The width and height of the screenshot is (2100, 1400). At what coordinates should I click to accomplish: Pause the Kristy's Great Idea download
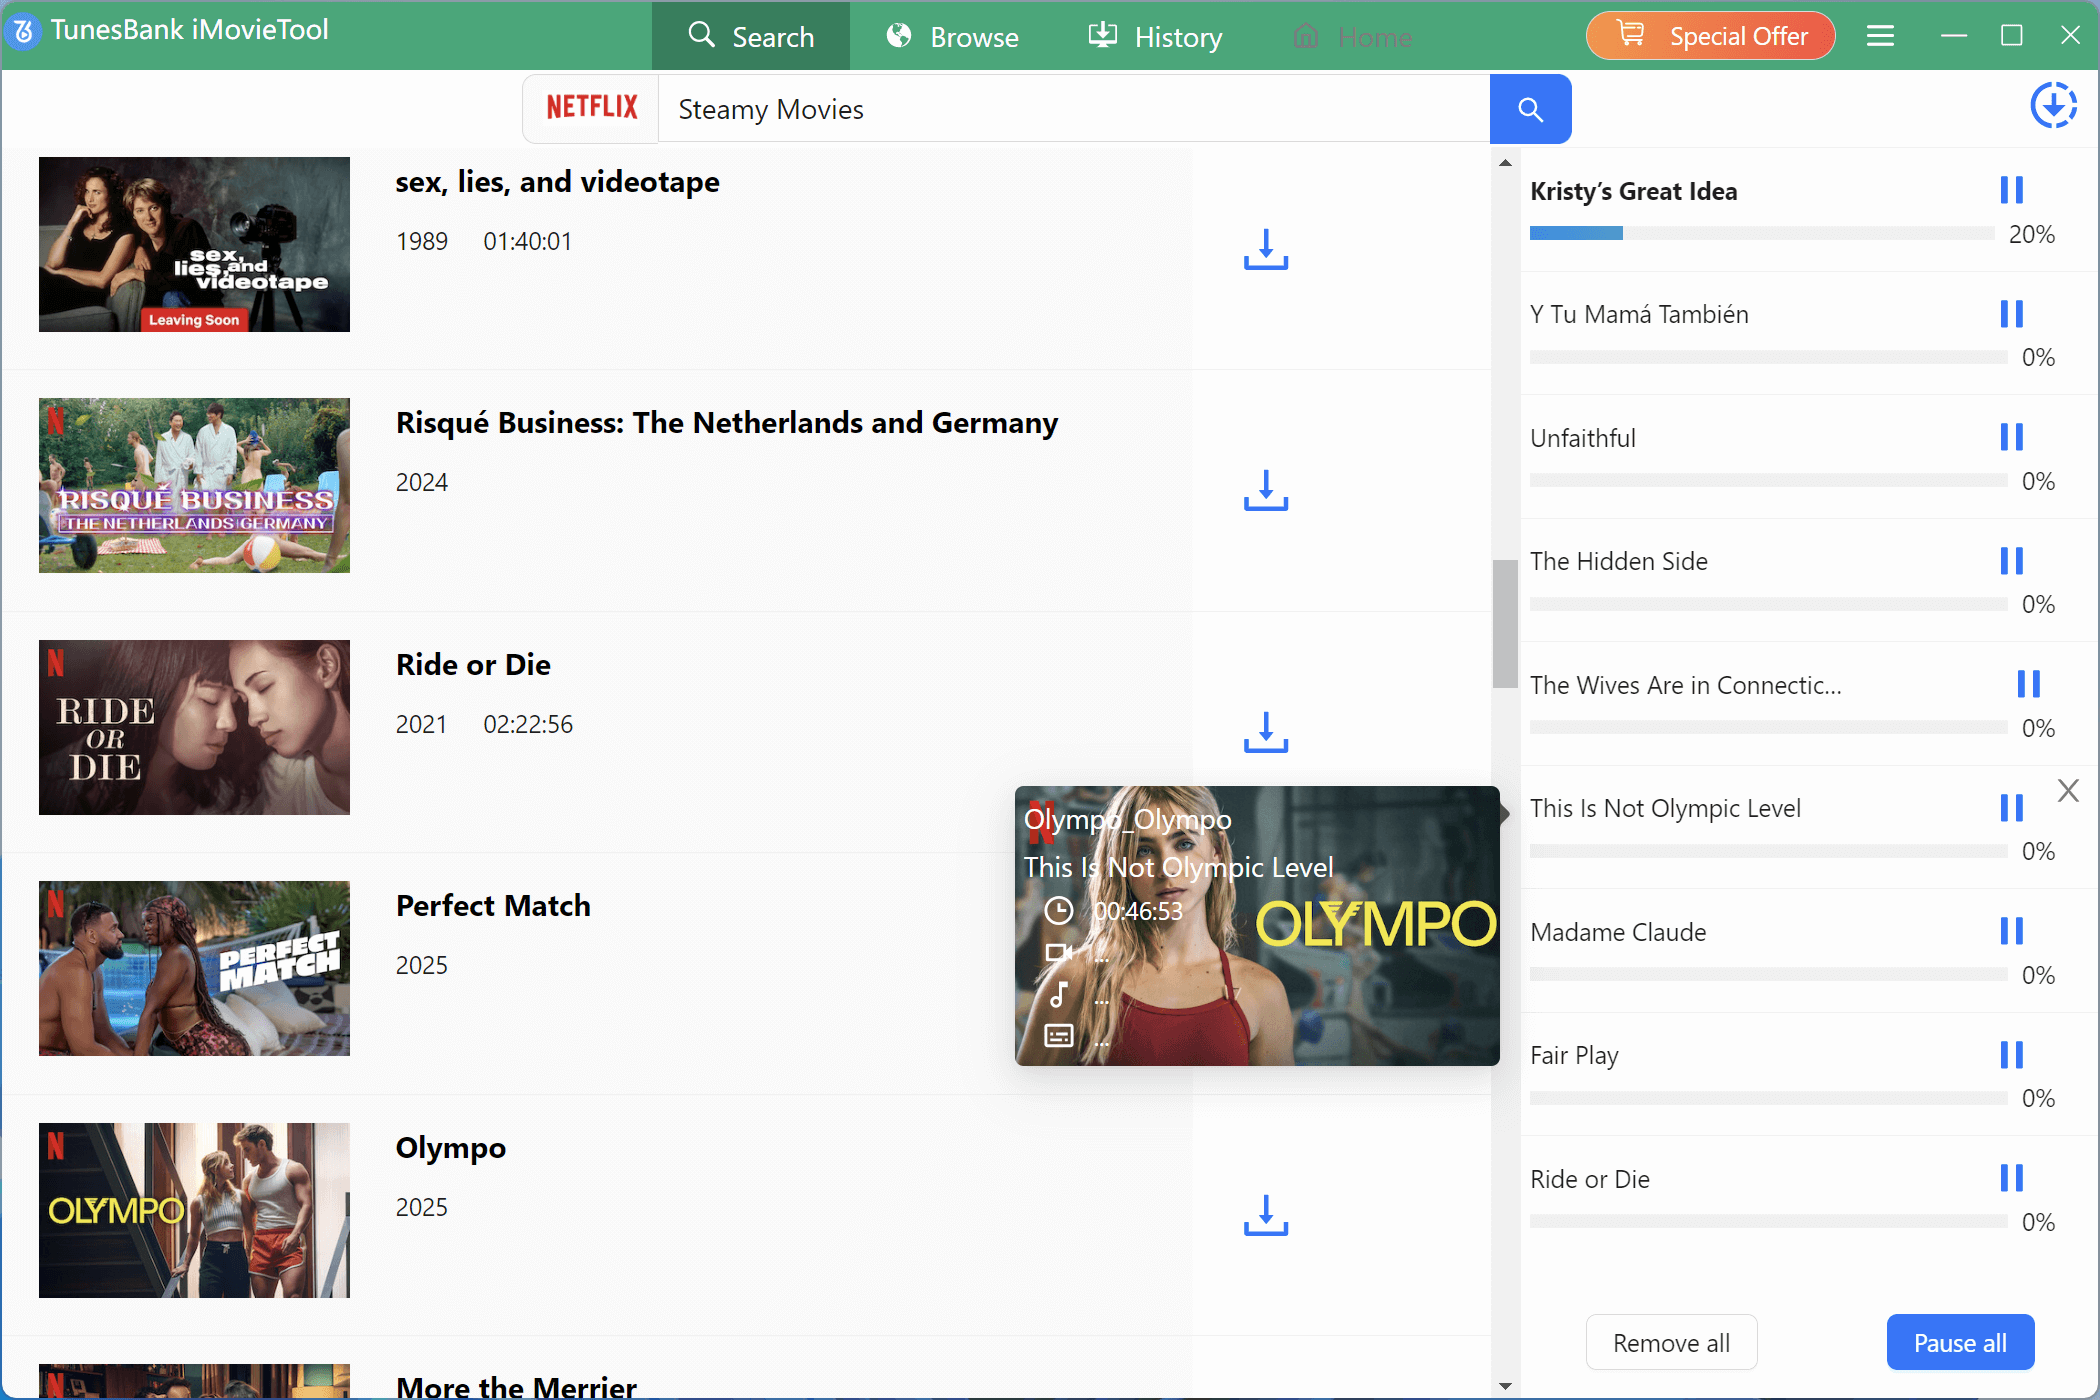[2011, 188]
